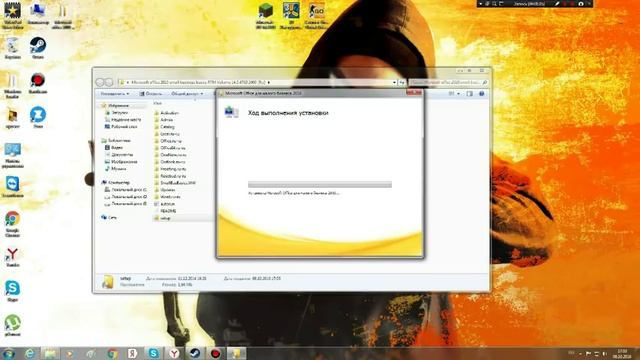Click the system tray flag Action Center icon
Image resolution: width=640 pixels, height=360 pixels.
click(589, 353)
